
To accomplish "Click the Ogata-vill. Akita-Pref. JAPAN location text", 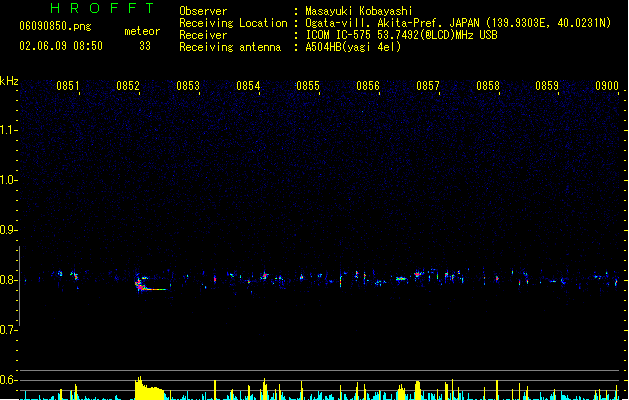I will tap(458, 23).
